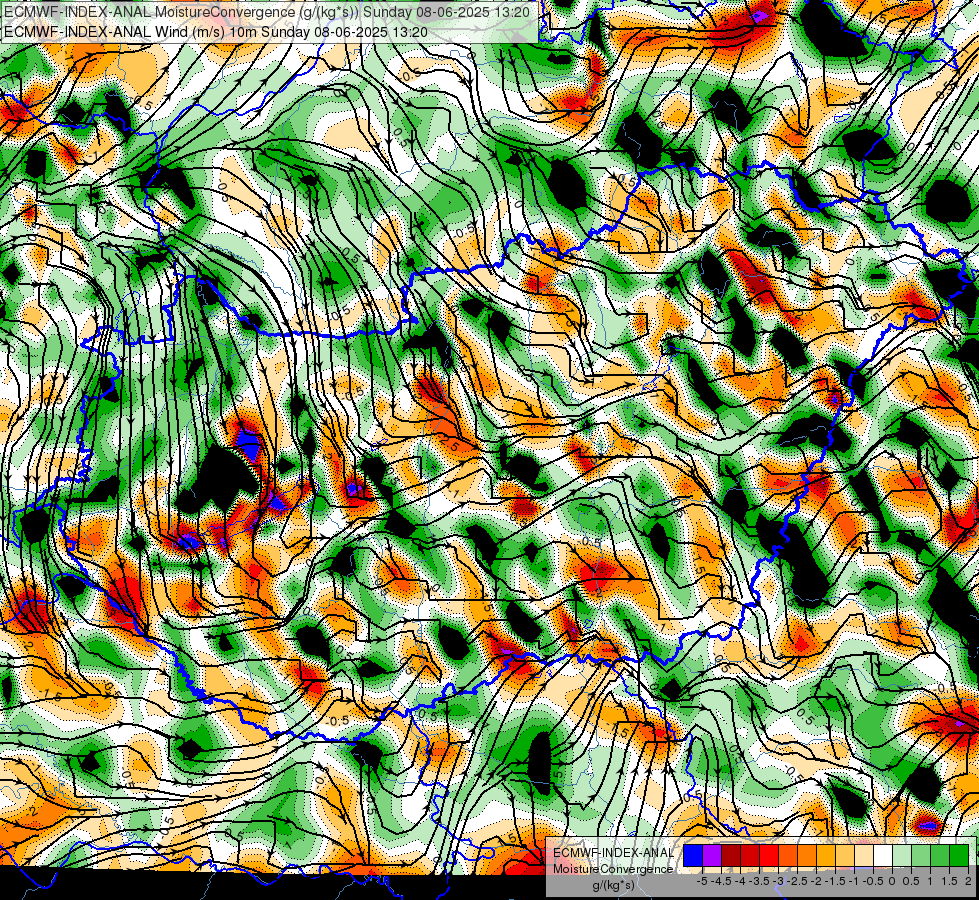979x900 pixels.
Task: Click the -1 legend tick label
Action: point(854,881)
